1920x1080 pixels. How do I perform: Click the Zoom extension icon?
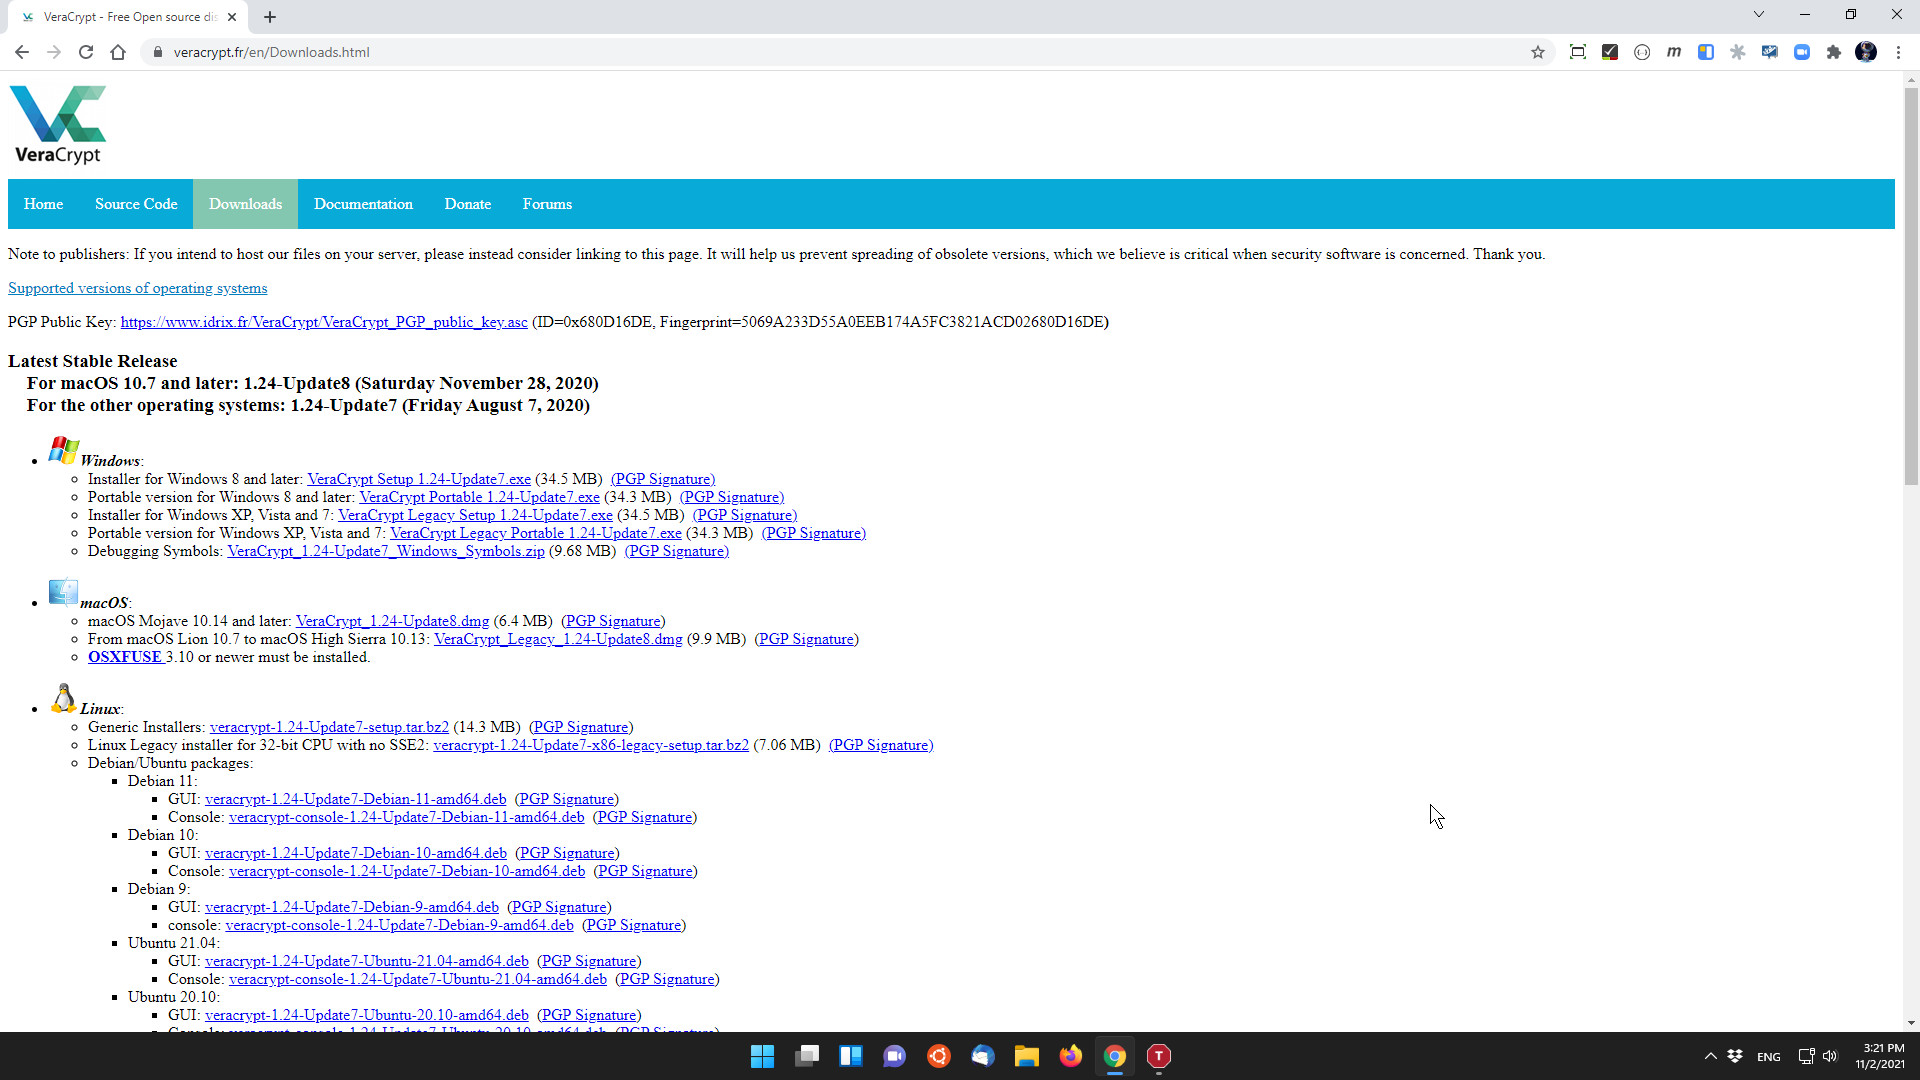coord(1802,52)
